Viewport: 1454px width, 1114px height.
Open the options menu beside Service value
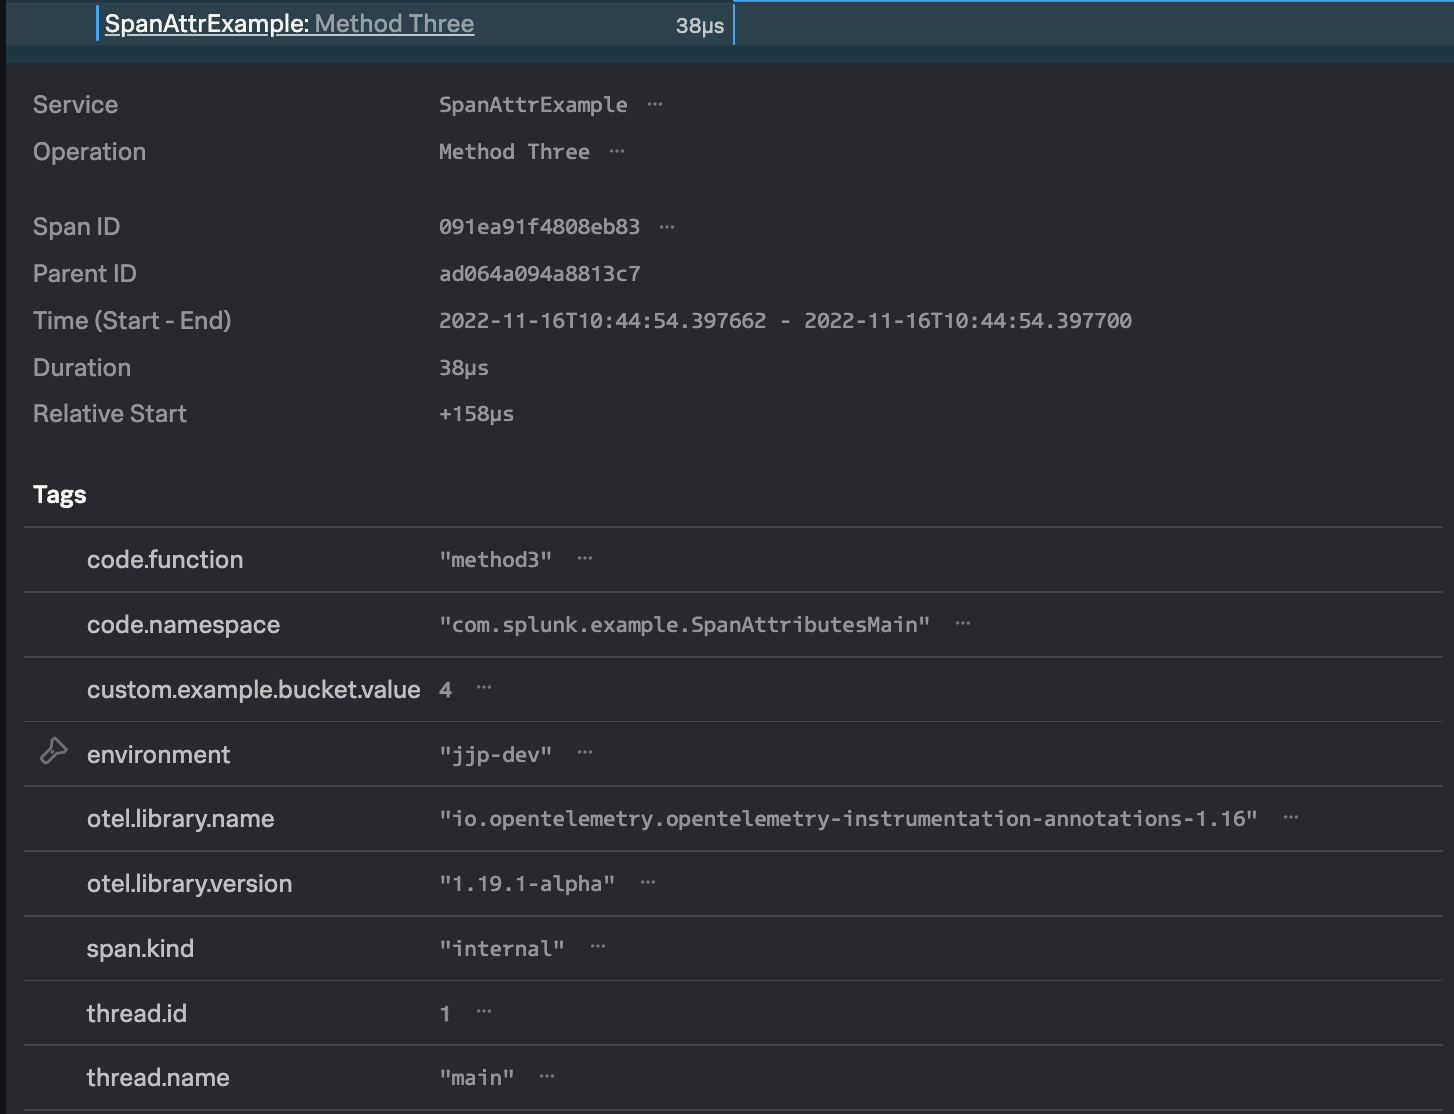(x=655, y=104)
